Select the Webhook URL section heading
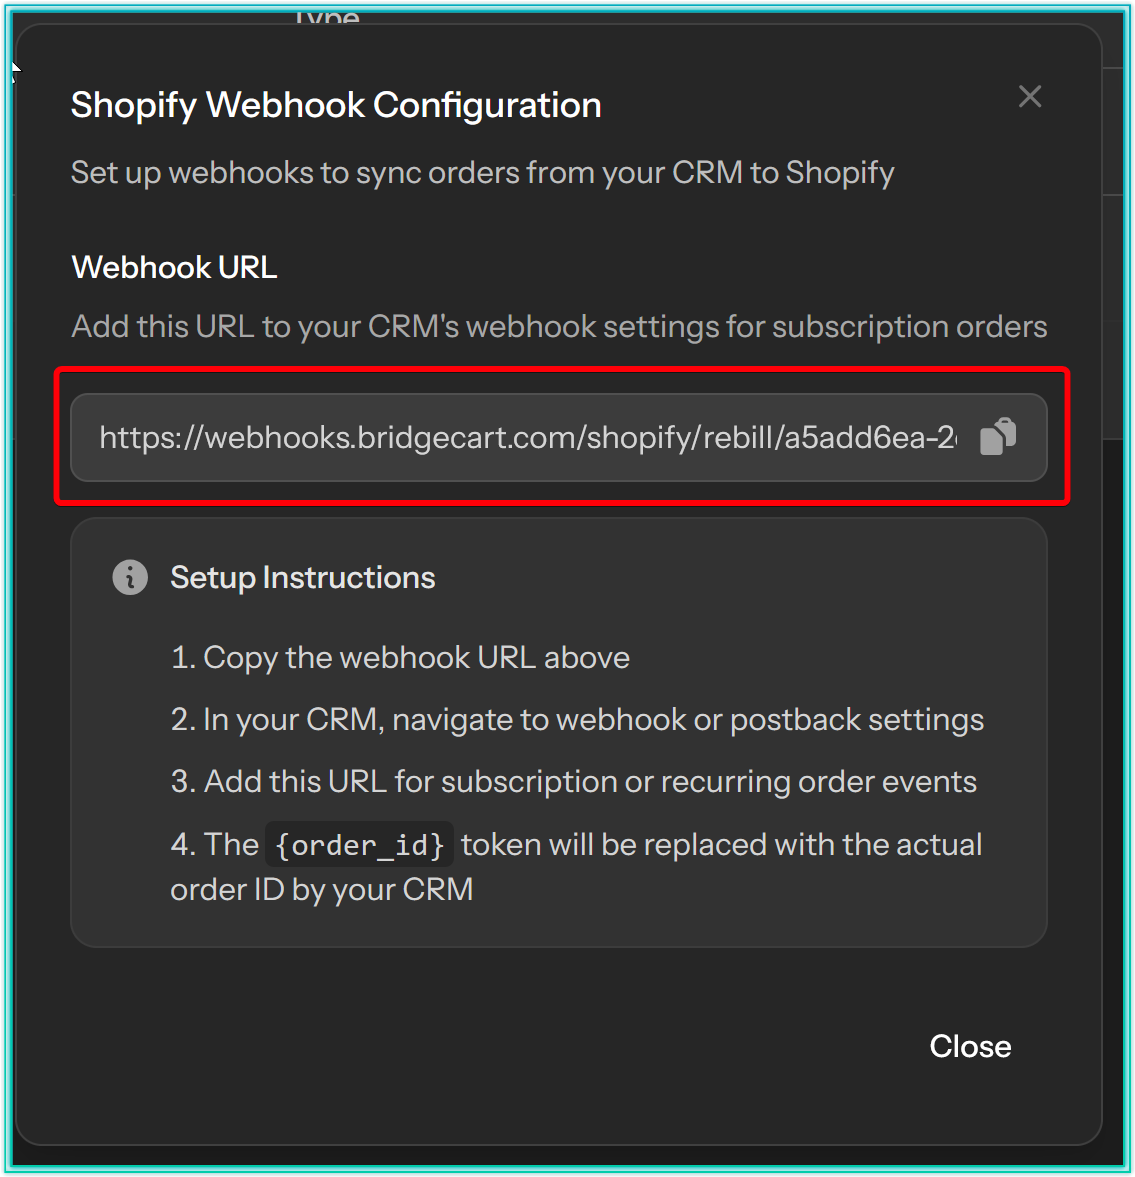 174,267
